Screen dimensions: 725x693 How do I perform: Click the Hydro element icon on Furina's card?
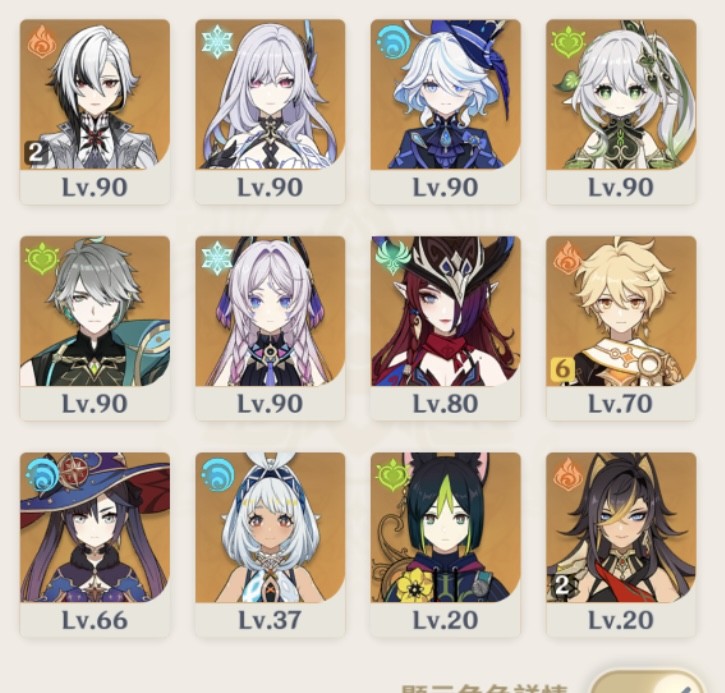(392, 41)
